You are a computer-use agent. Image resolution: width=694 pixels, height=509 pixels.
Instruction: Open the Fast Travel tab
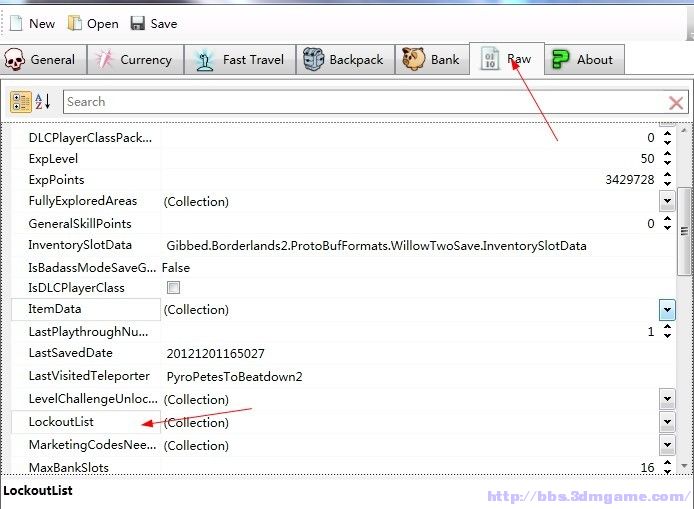[240, 59]
